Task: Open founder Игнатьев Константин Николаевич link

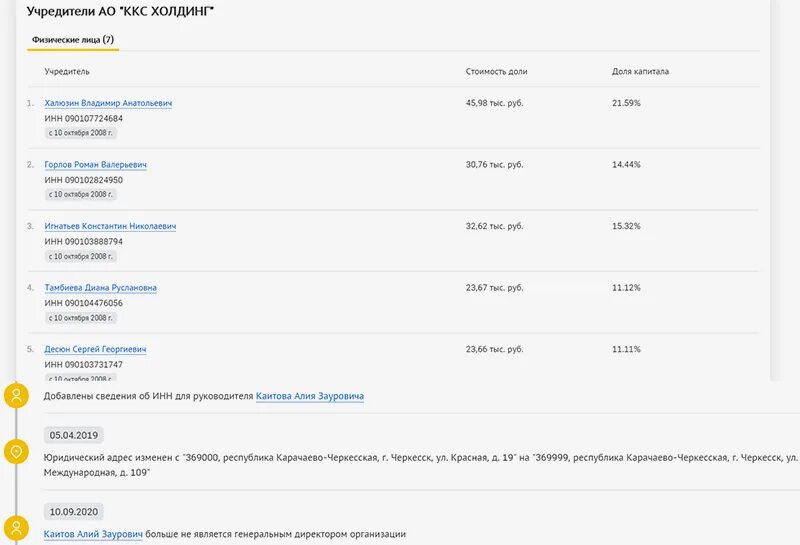Action: (x=110, y=226)
